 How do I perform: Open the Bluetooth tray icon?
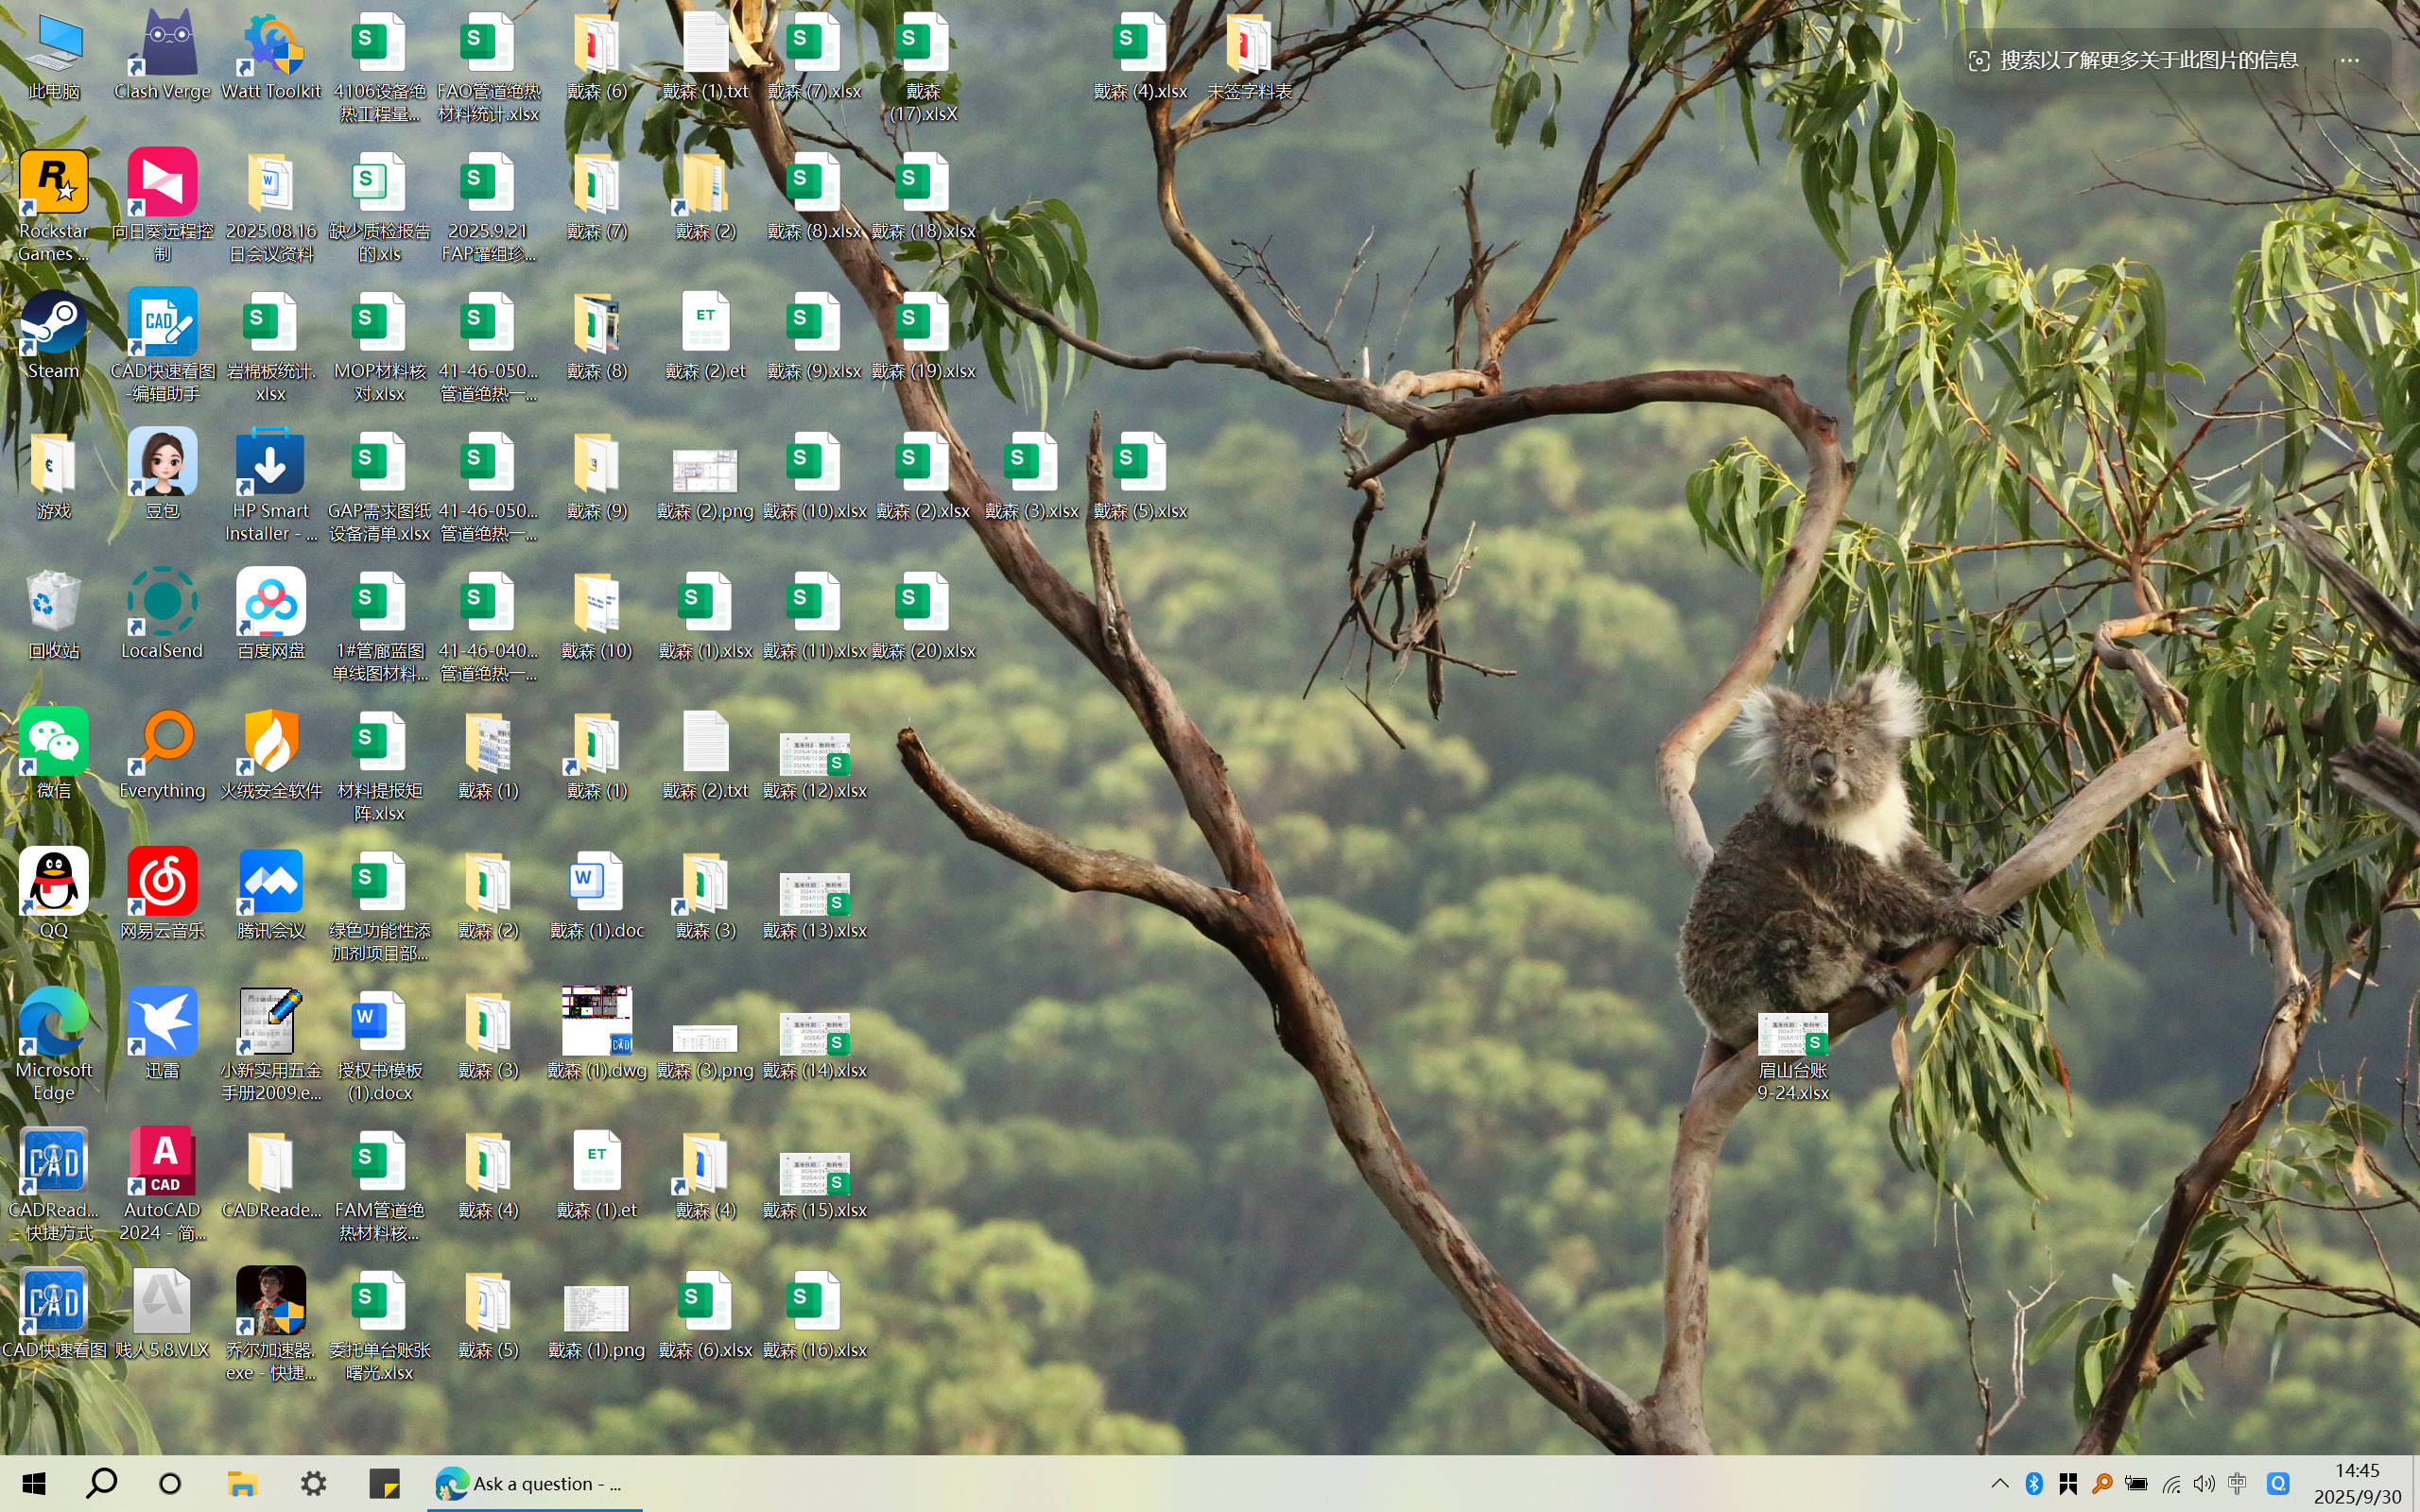point(2033,1484)
